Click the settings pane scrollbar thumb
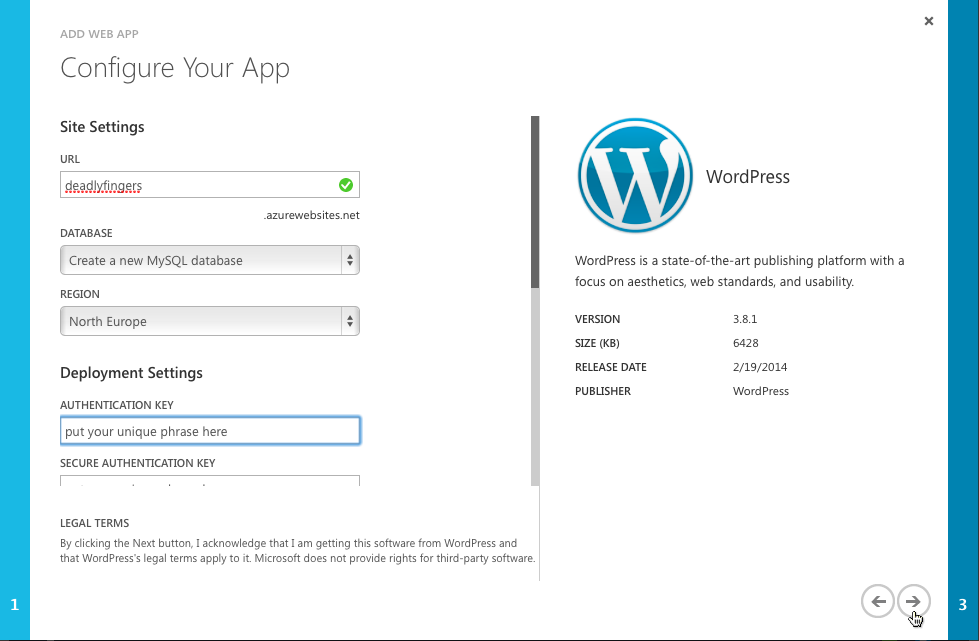Viewport: 979px width, 641px height. pos(535,202)
